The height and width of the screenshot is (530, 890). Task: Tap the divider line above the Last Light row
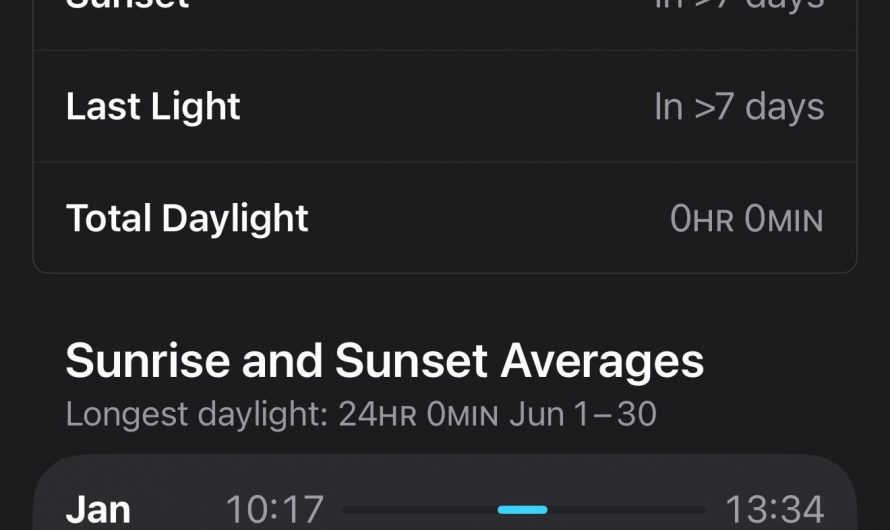(x=445, y=51)
